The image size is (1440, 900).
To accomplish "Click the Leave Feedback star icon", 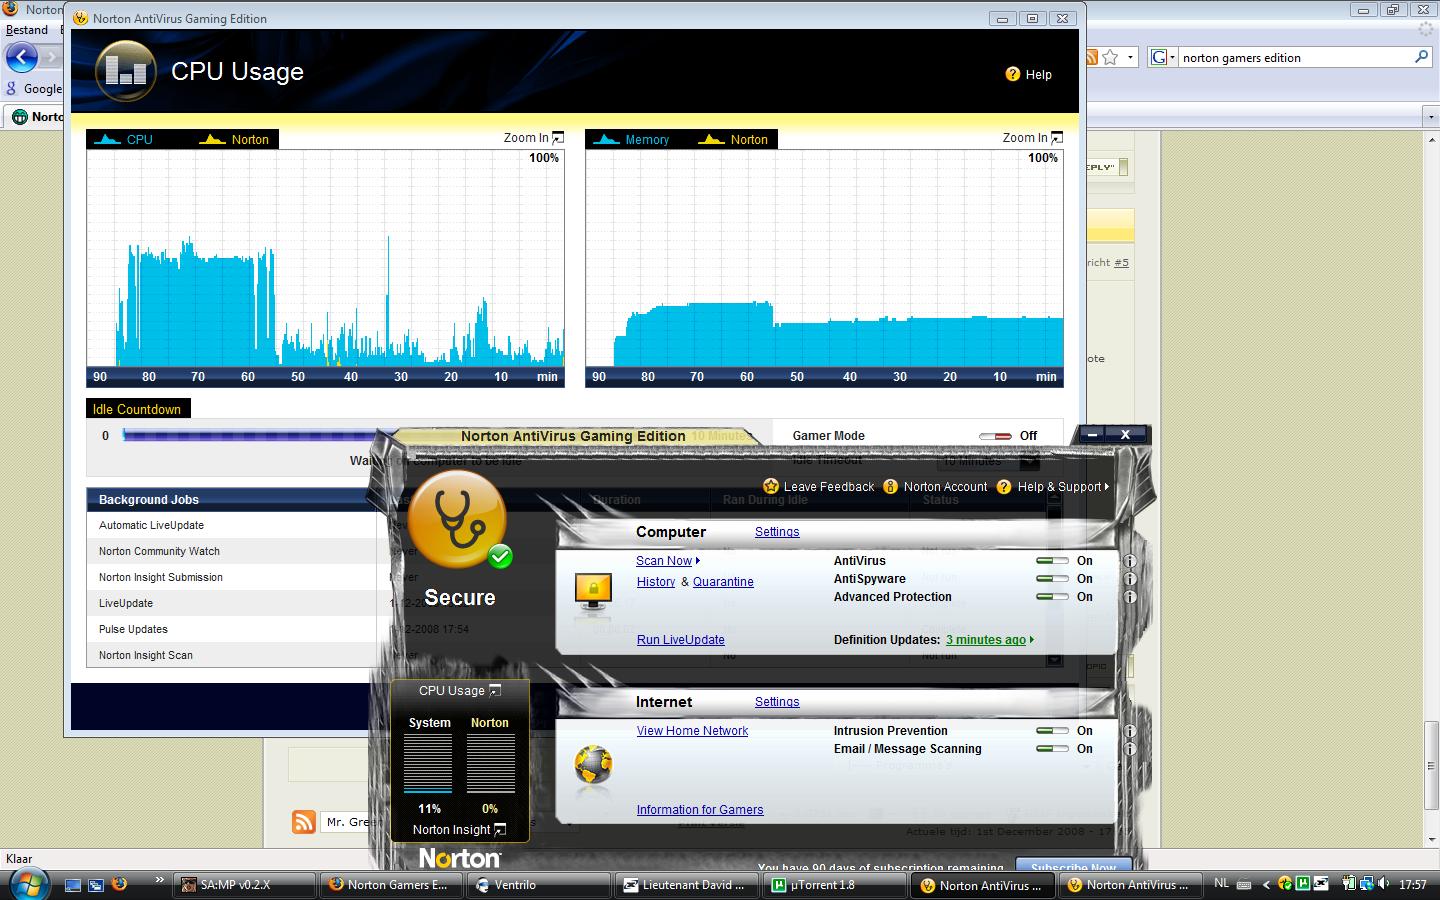I will [770, 486].
